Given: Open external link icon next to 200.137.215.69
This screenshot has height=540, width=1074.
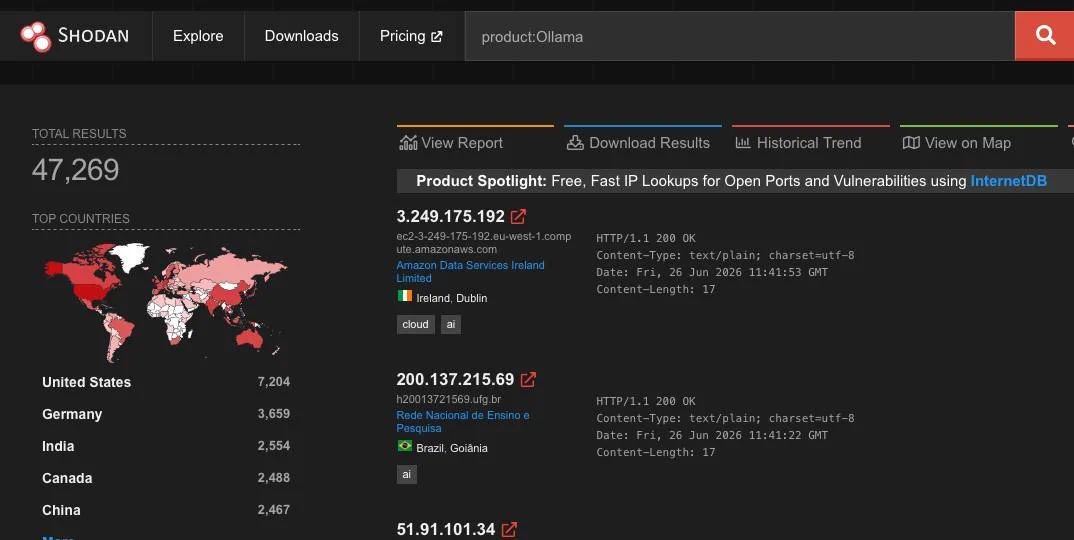Looking at the screenshot, I should 528,380.
